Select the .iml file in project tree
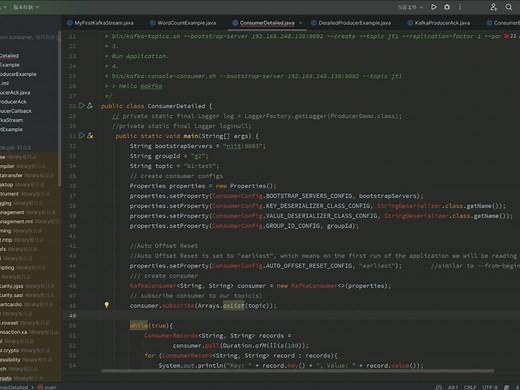The image size is (520, 390). [x=4, y=83]
